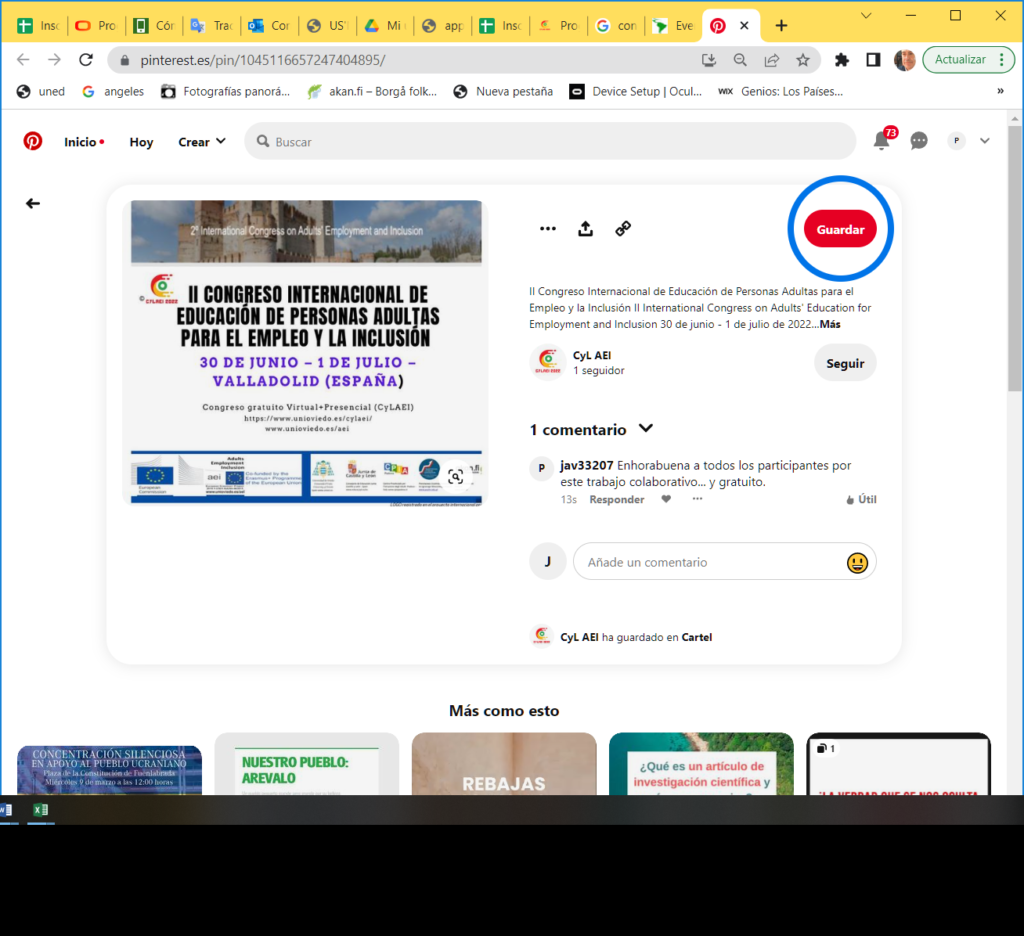Screen dimensions: 1024x936
Task: Click the page vertical scrollbar thumb
Action: pyautogui.click(x=1014, y=259)
